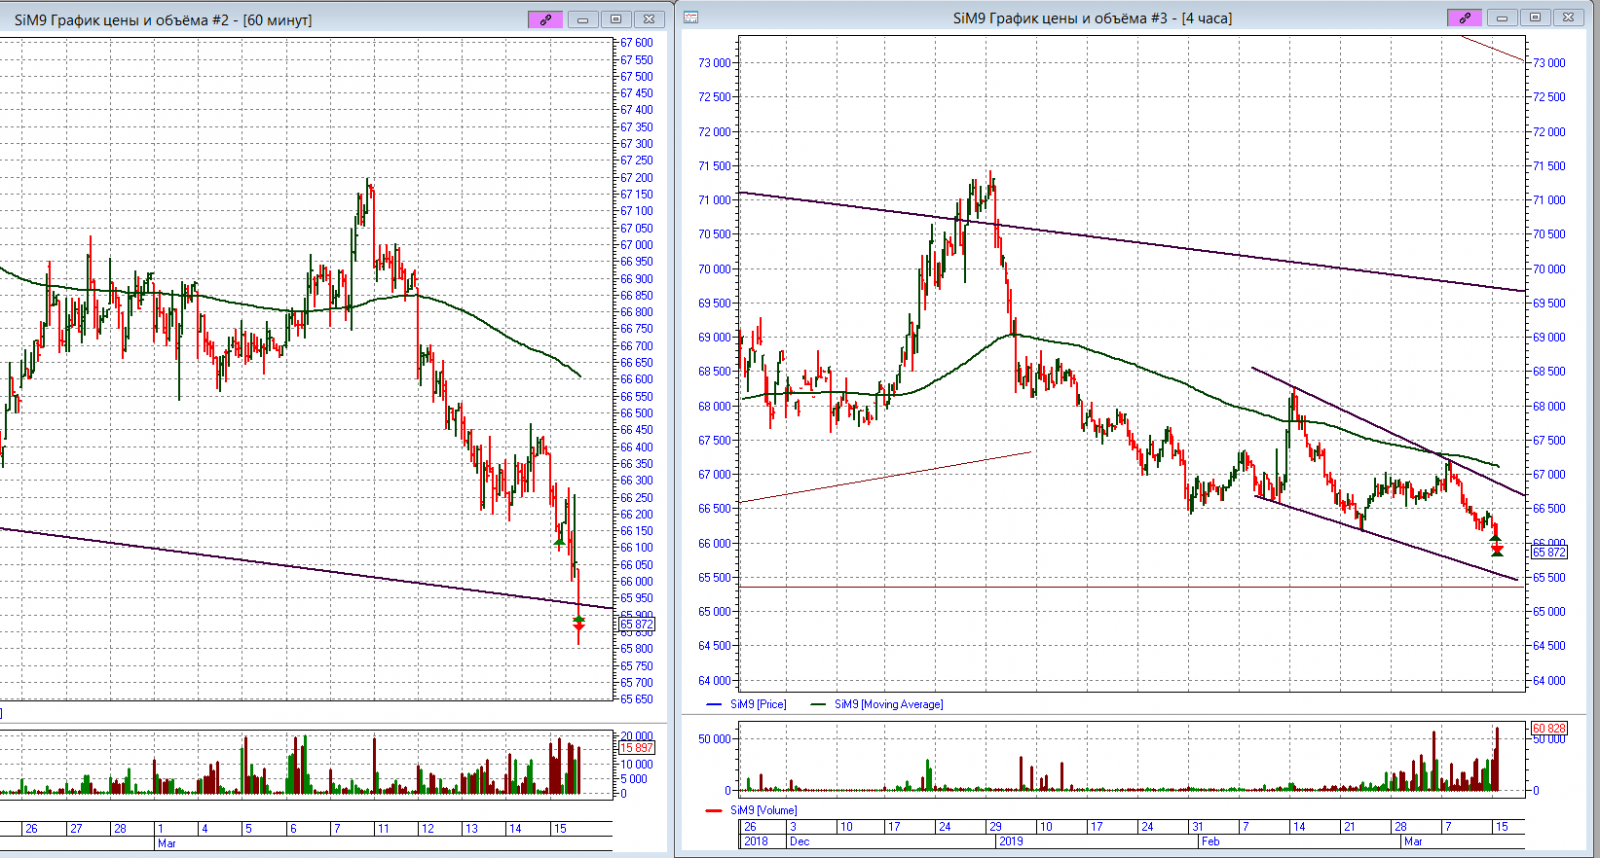Click the purple link icon in 4-hour chart

[1464, 18]
